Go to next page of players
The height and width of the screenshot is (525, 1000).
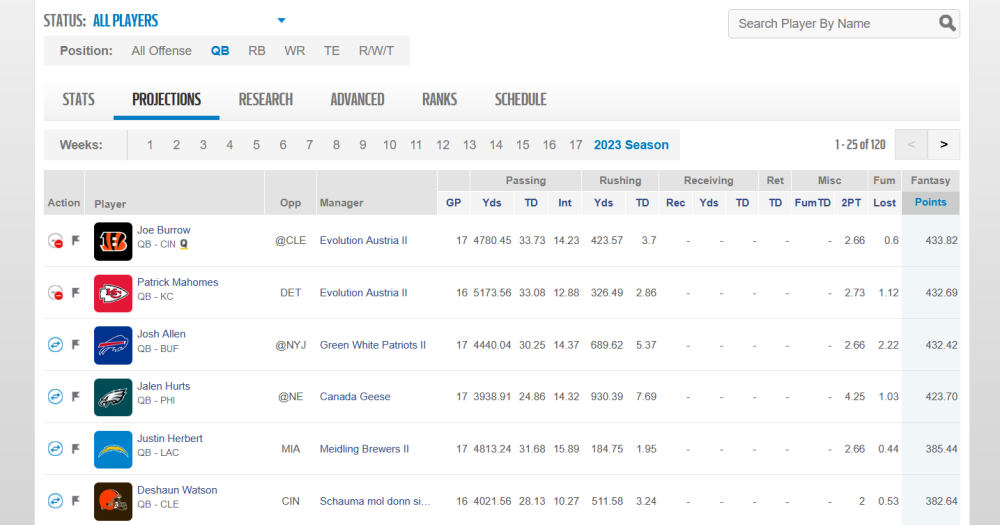click(943, 145)
